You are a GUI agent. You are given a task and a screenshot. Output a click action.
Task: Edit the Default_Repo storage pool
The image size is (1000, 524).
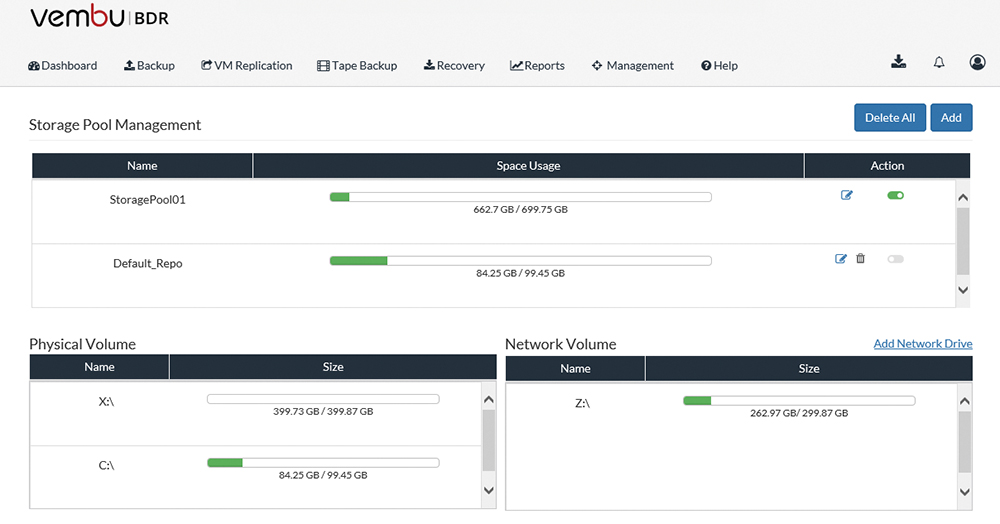[x=841, y=259]
